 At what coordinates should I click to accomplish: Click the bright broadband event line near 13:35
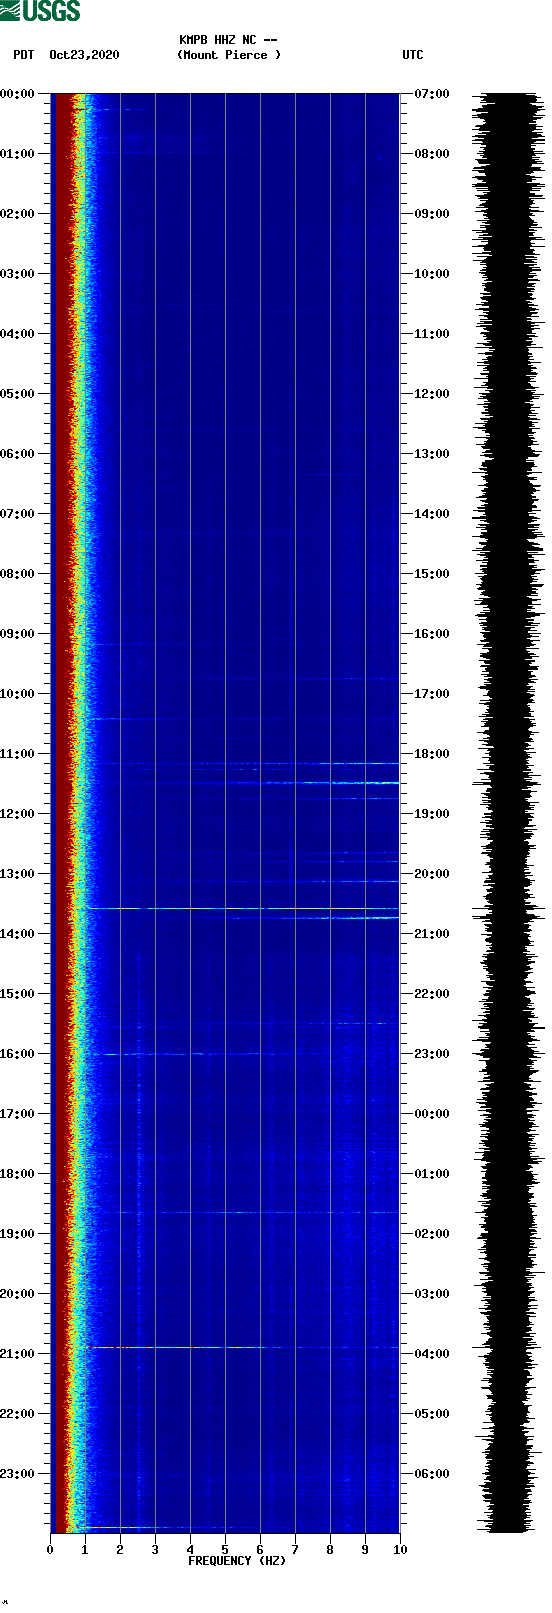(243, 908)
